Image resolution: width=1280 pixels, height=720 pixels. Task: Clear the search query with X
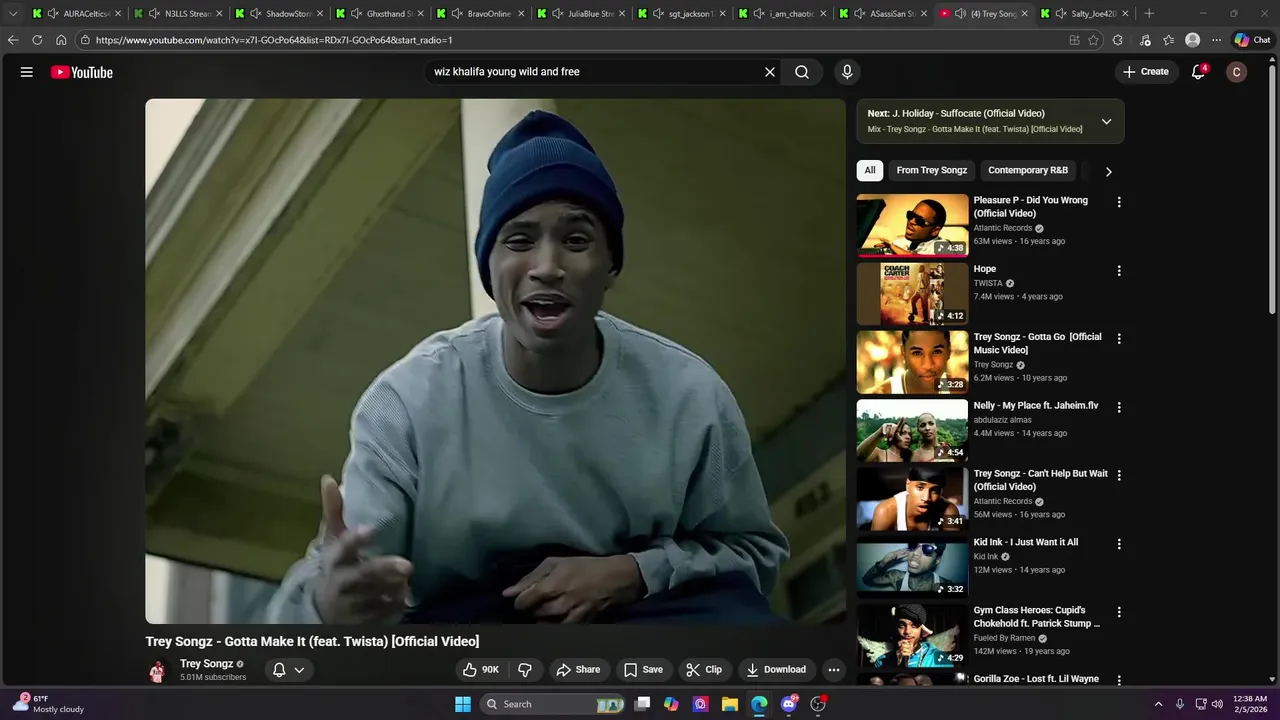[770, 72]
